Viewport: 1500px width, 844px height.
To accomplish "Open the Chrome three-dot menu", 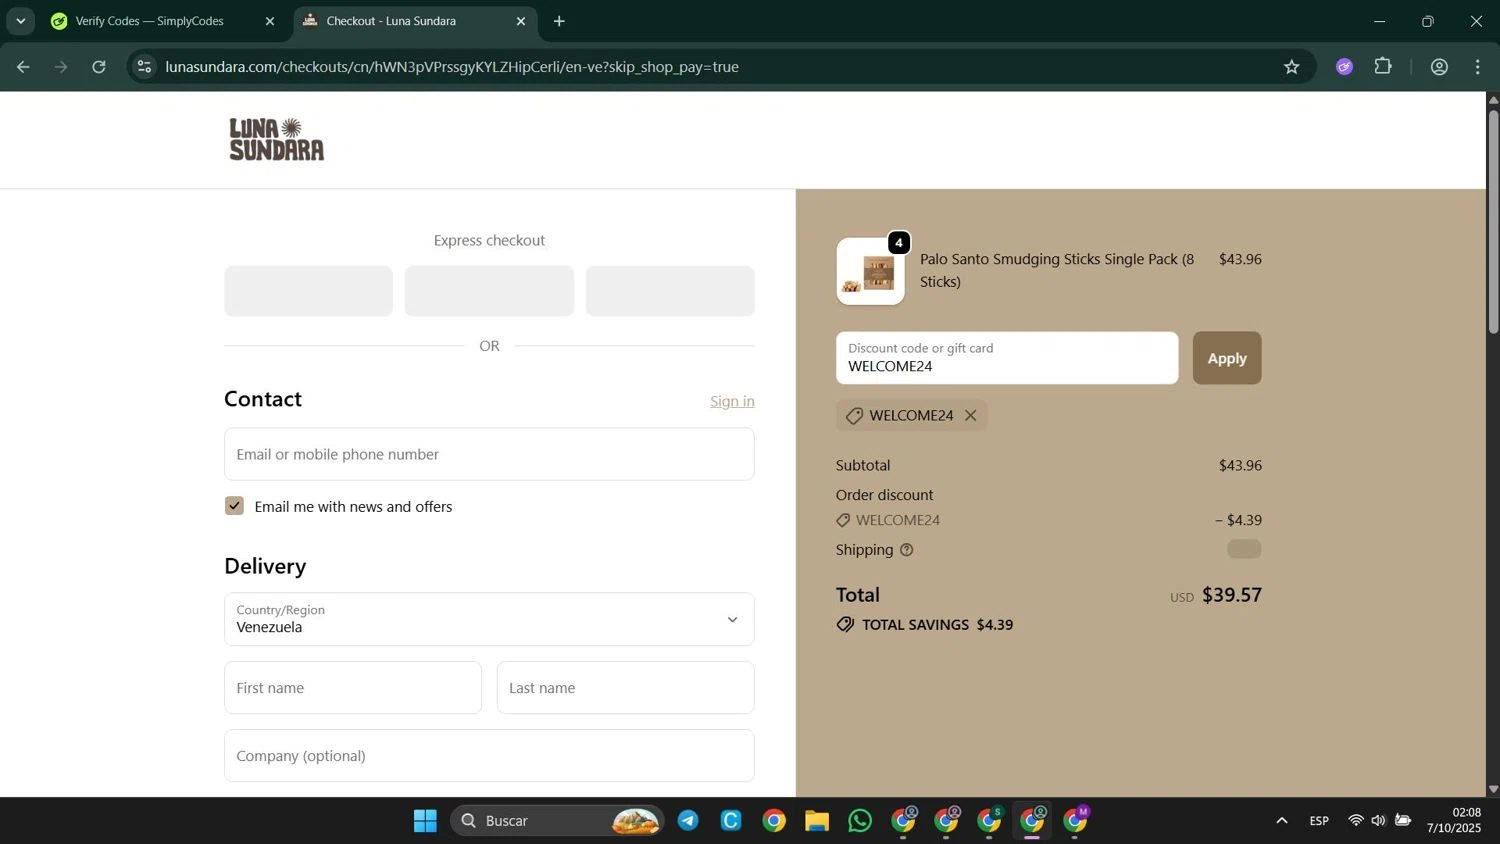I will [1478, 67].
